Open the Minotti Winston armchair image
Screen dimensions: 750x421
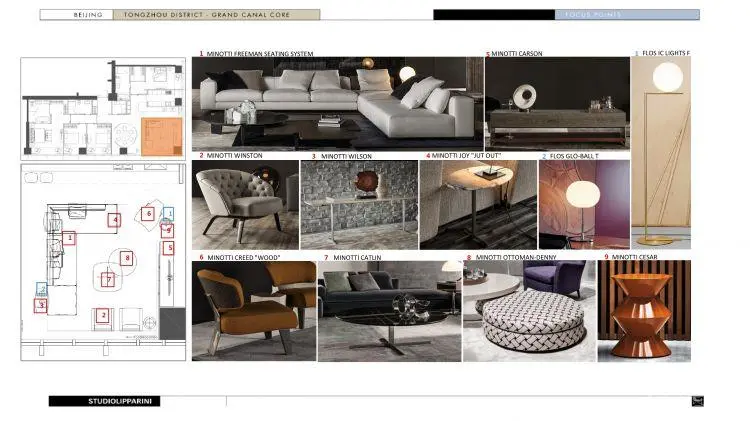pyautogui.click(x=246, y=205)
